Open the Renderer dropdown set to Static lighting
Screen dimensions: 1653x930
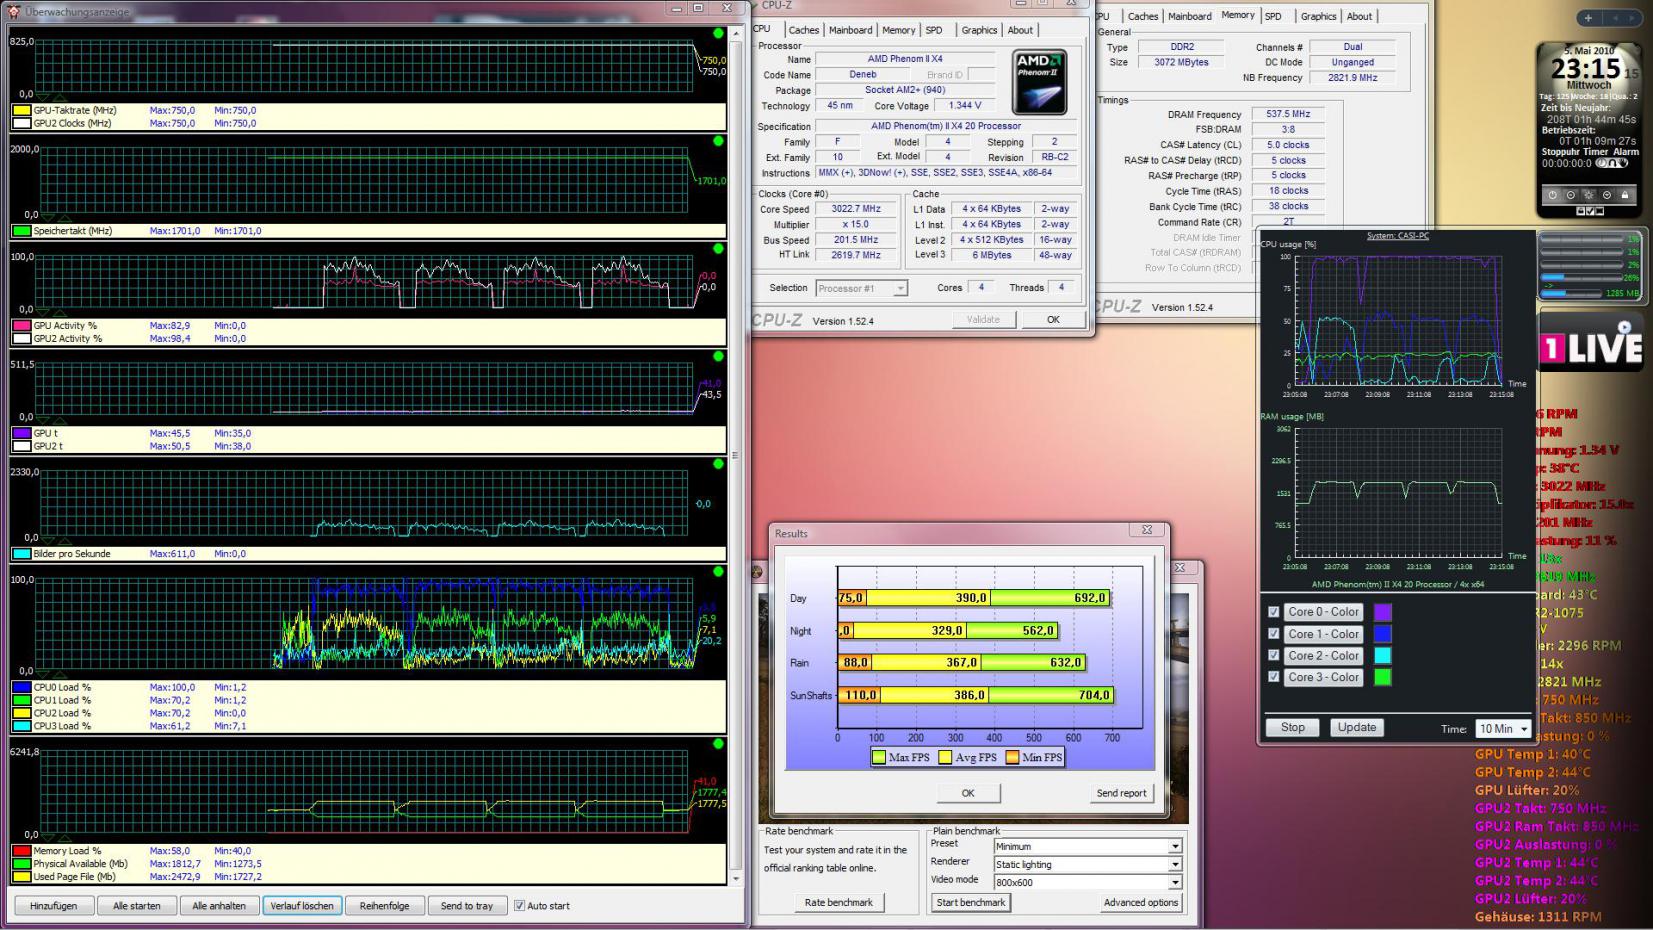(x=1088, y=864)
